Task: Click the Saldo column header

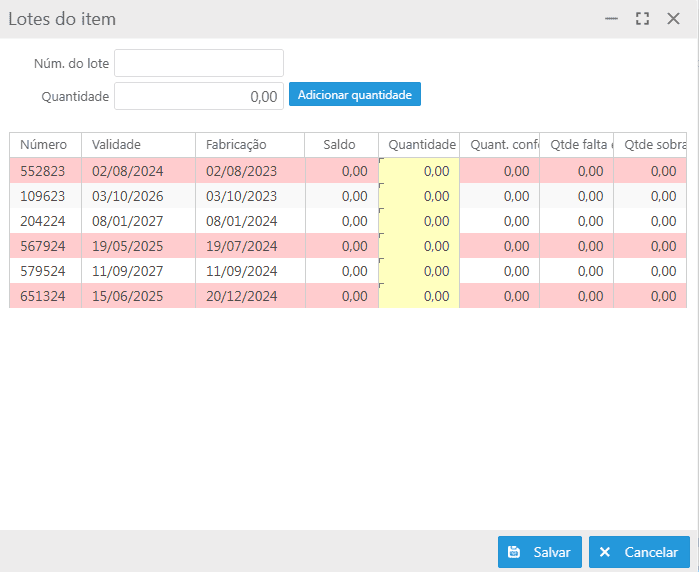Action: tap(339, 145)
